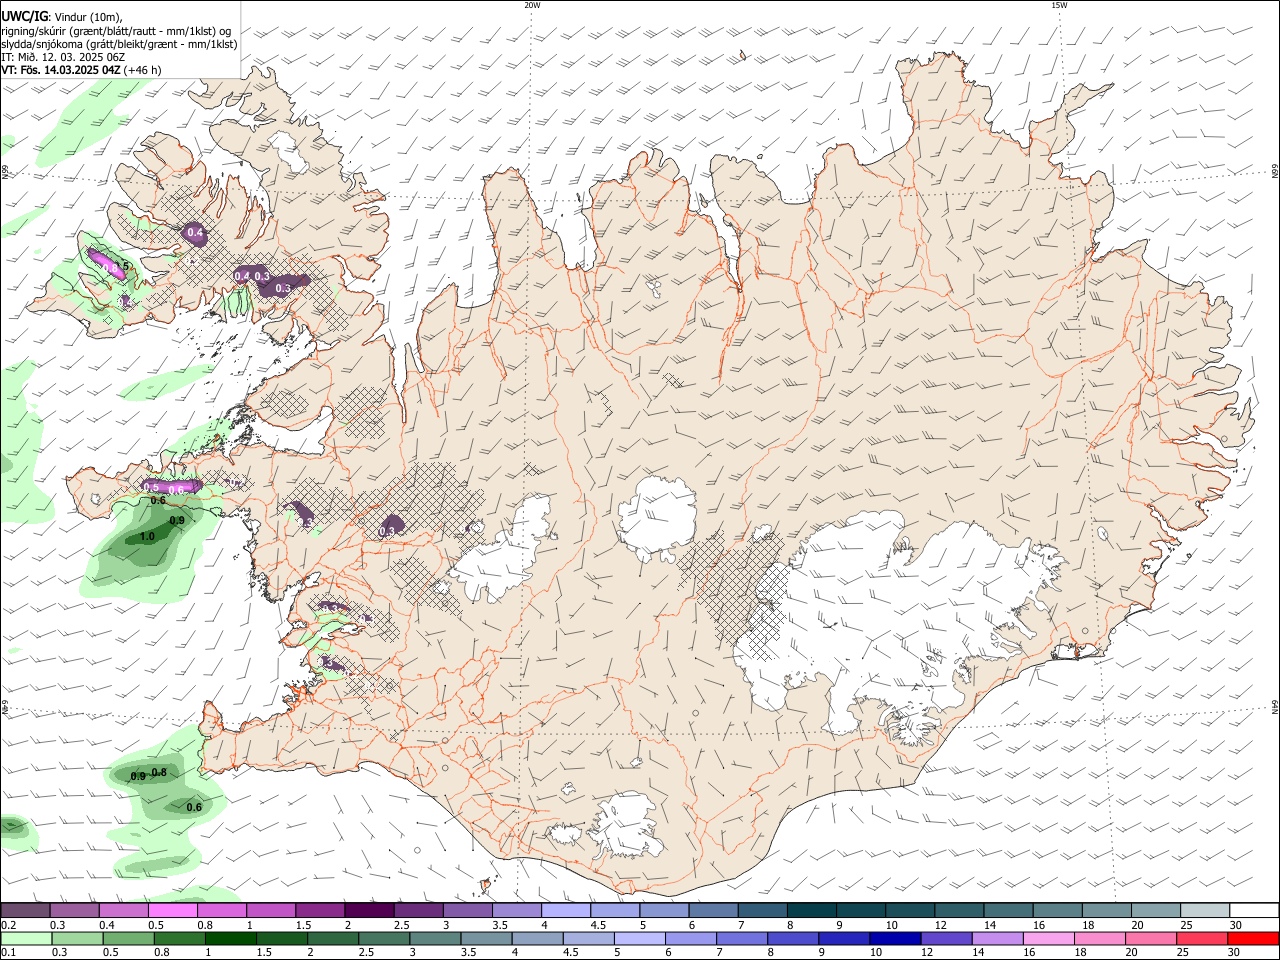1280x960 pixels.
Task: Click the '20W' longitude label
Action: tap(532, 5)
